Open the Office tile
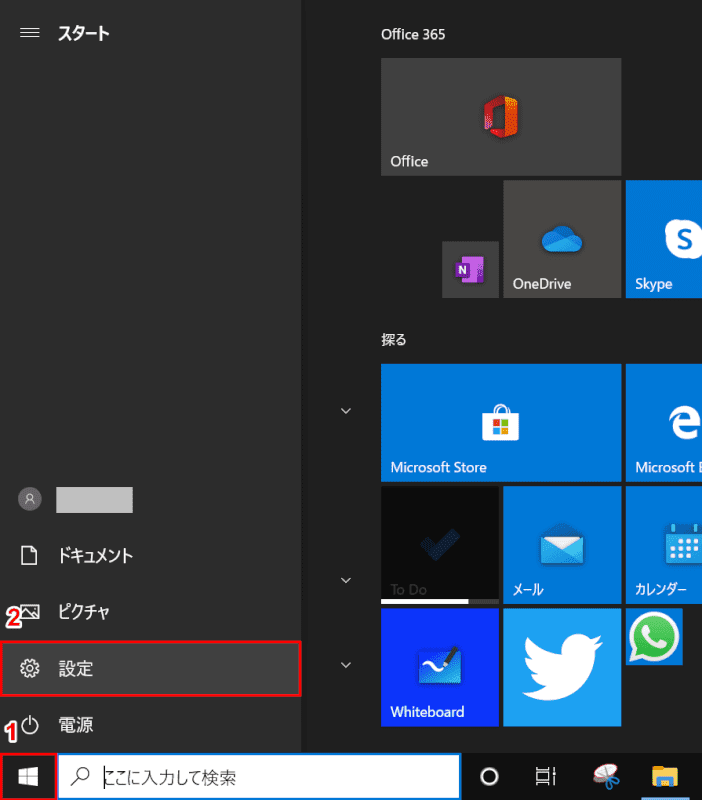The image size is (702, 800). pos(501,117)
